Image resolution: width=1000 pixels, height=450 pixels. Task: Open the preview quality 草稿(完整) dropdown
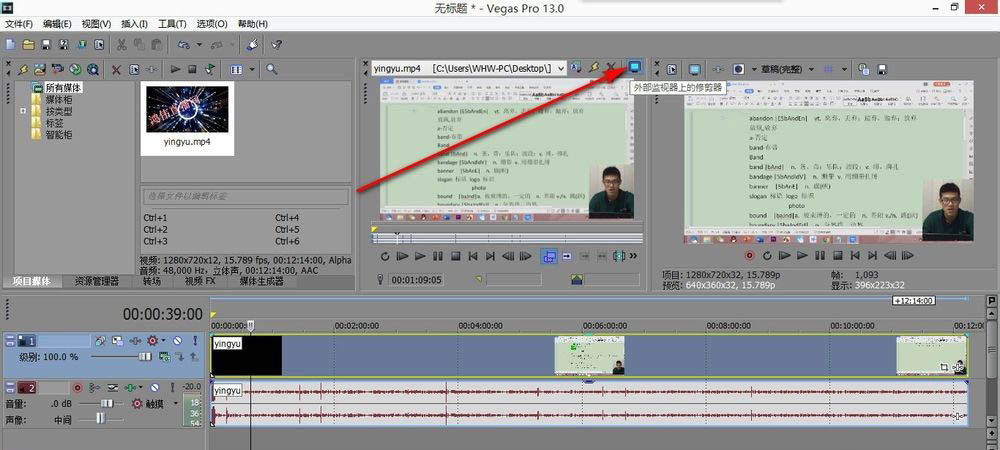(x=811, y=69)
